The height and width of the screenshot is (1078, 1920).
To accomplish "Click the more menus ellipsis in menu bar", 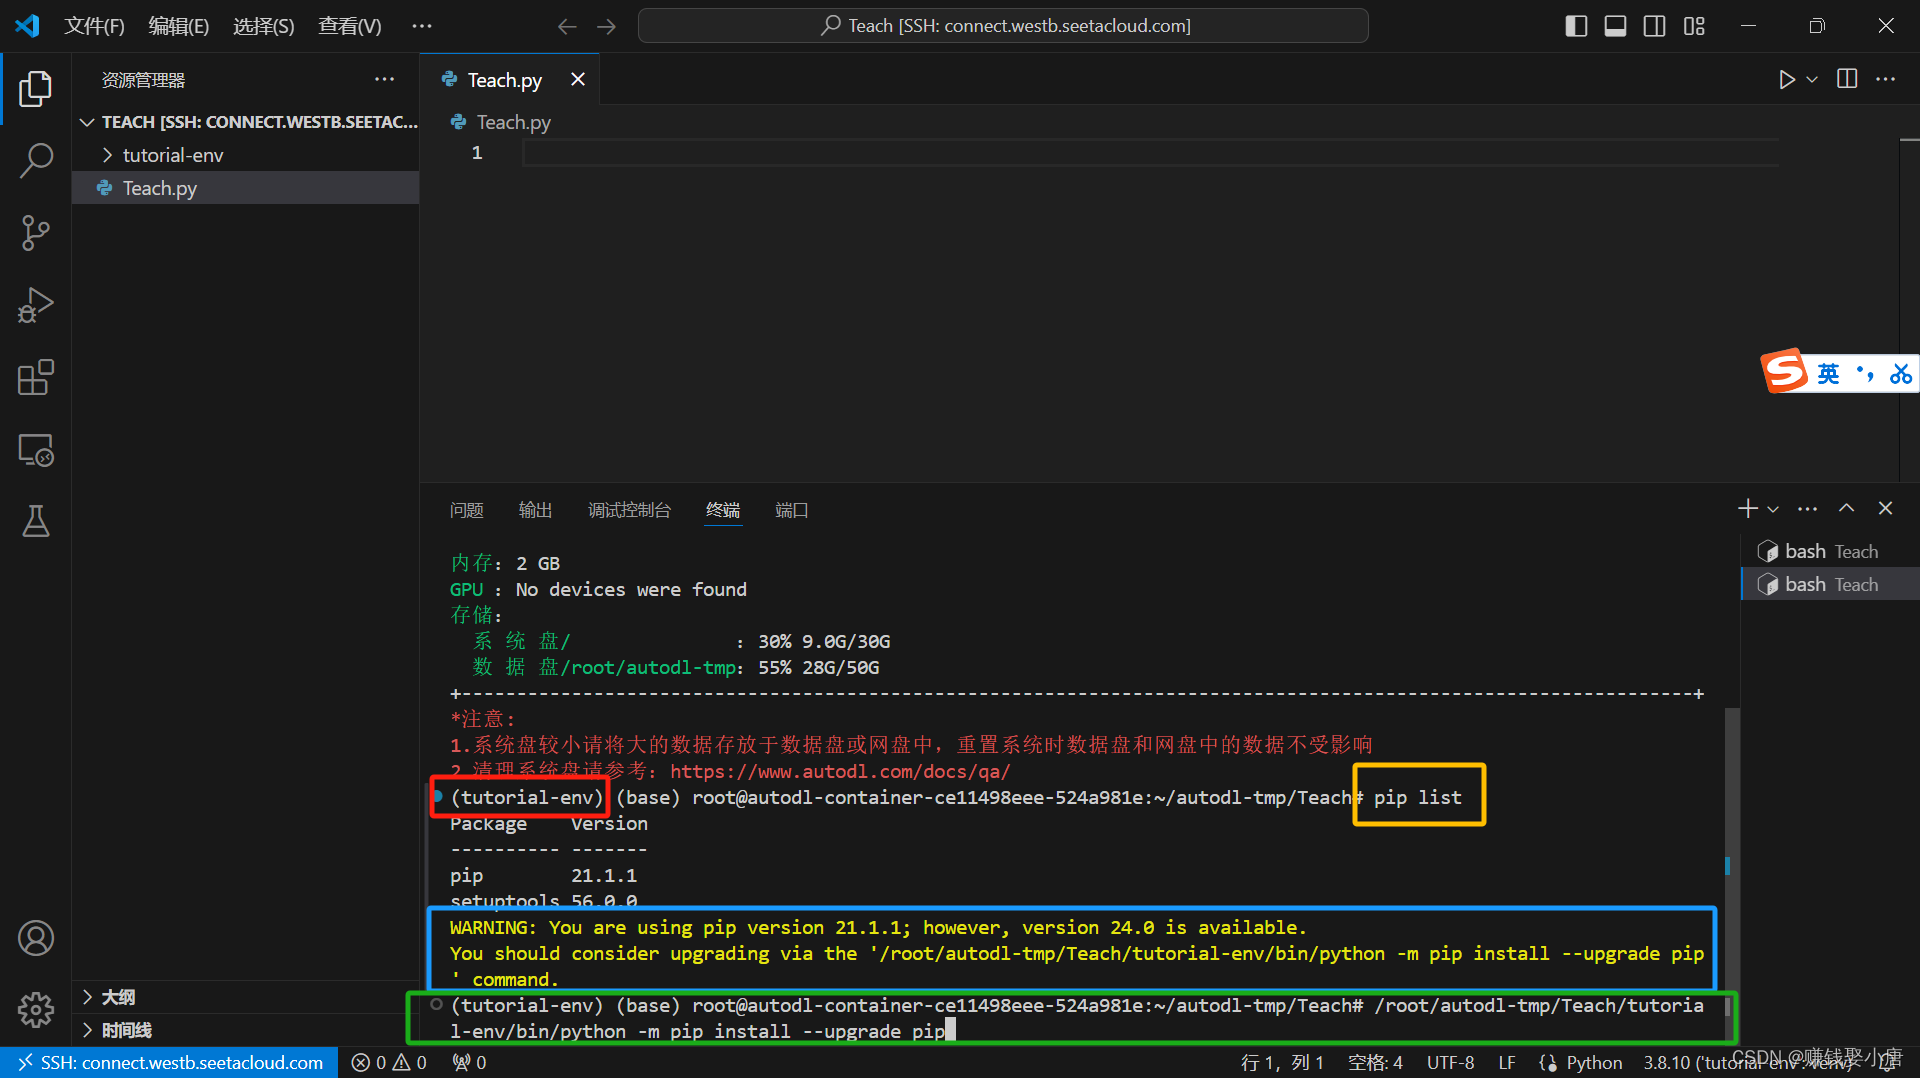I will coord(422,26).
